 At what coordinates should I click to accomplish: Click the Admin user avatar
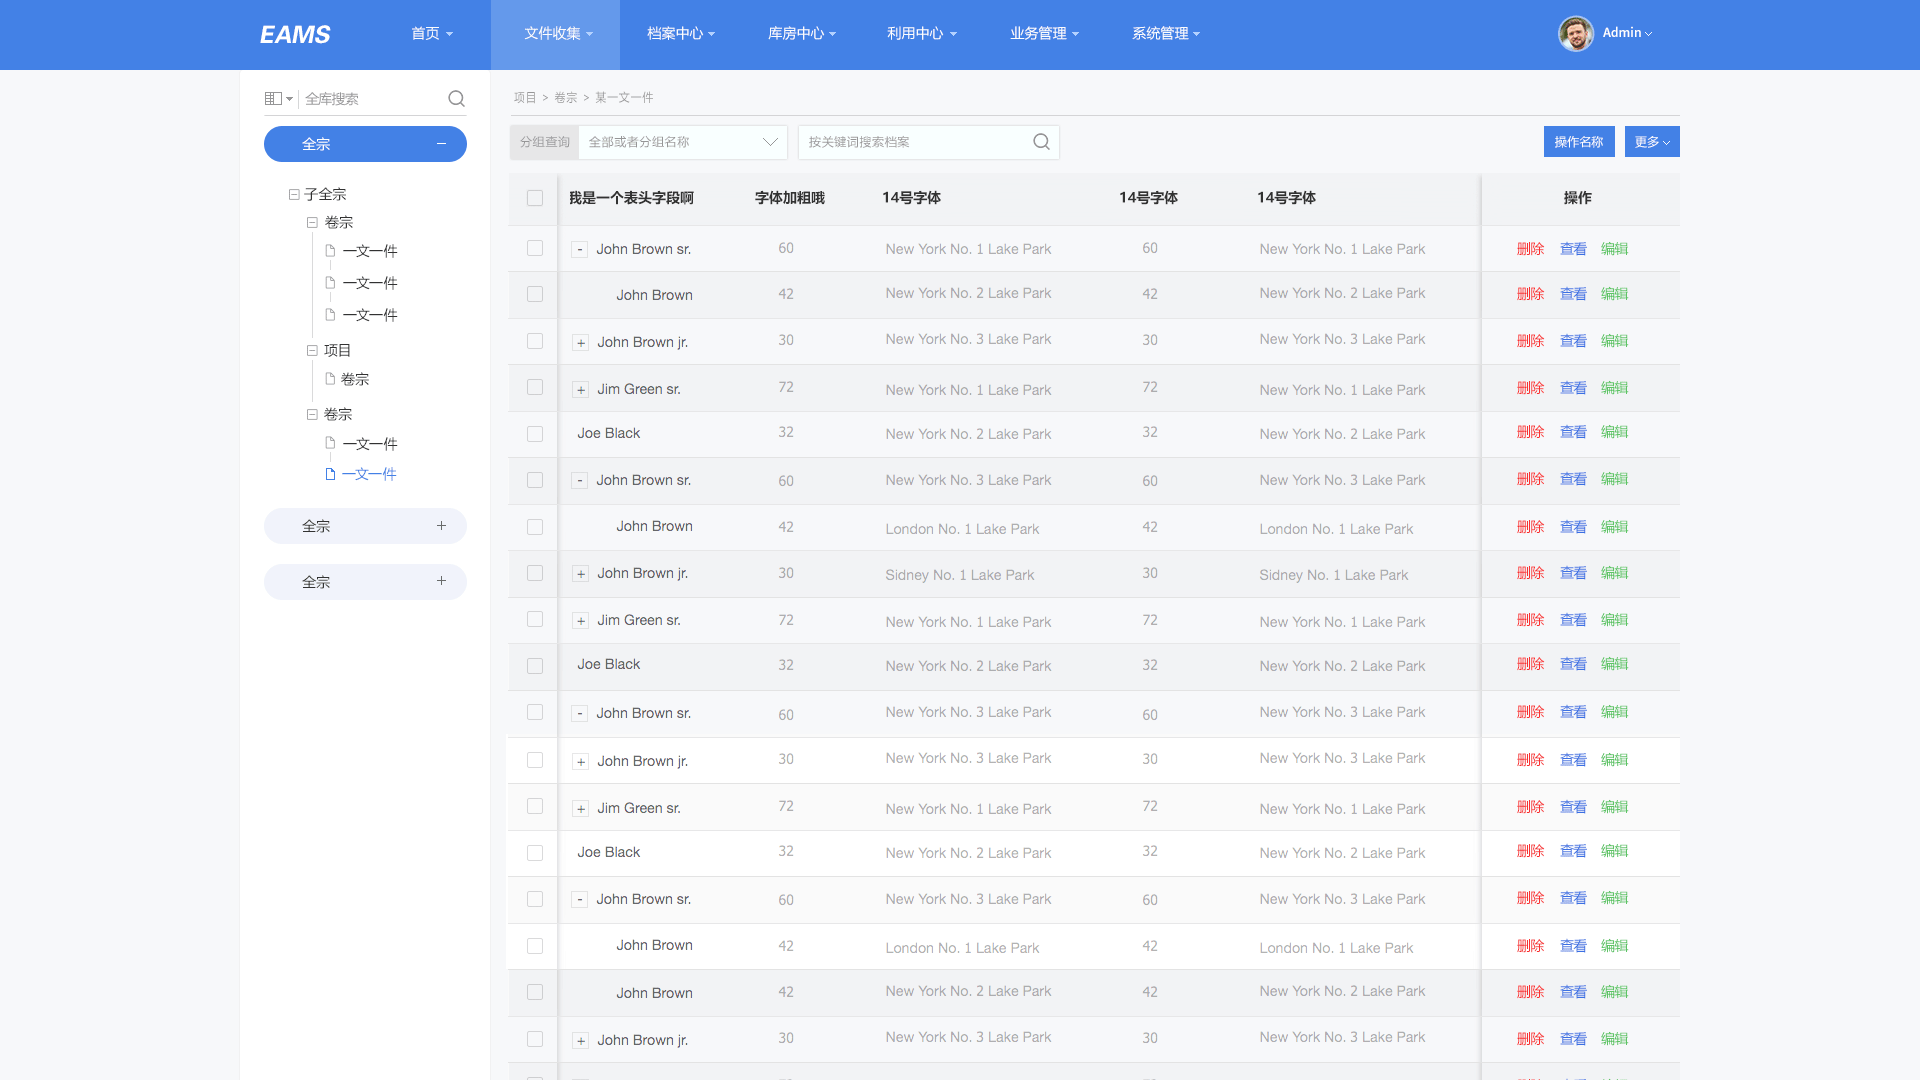coord(1576,33)
